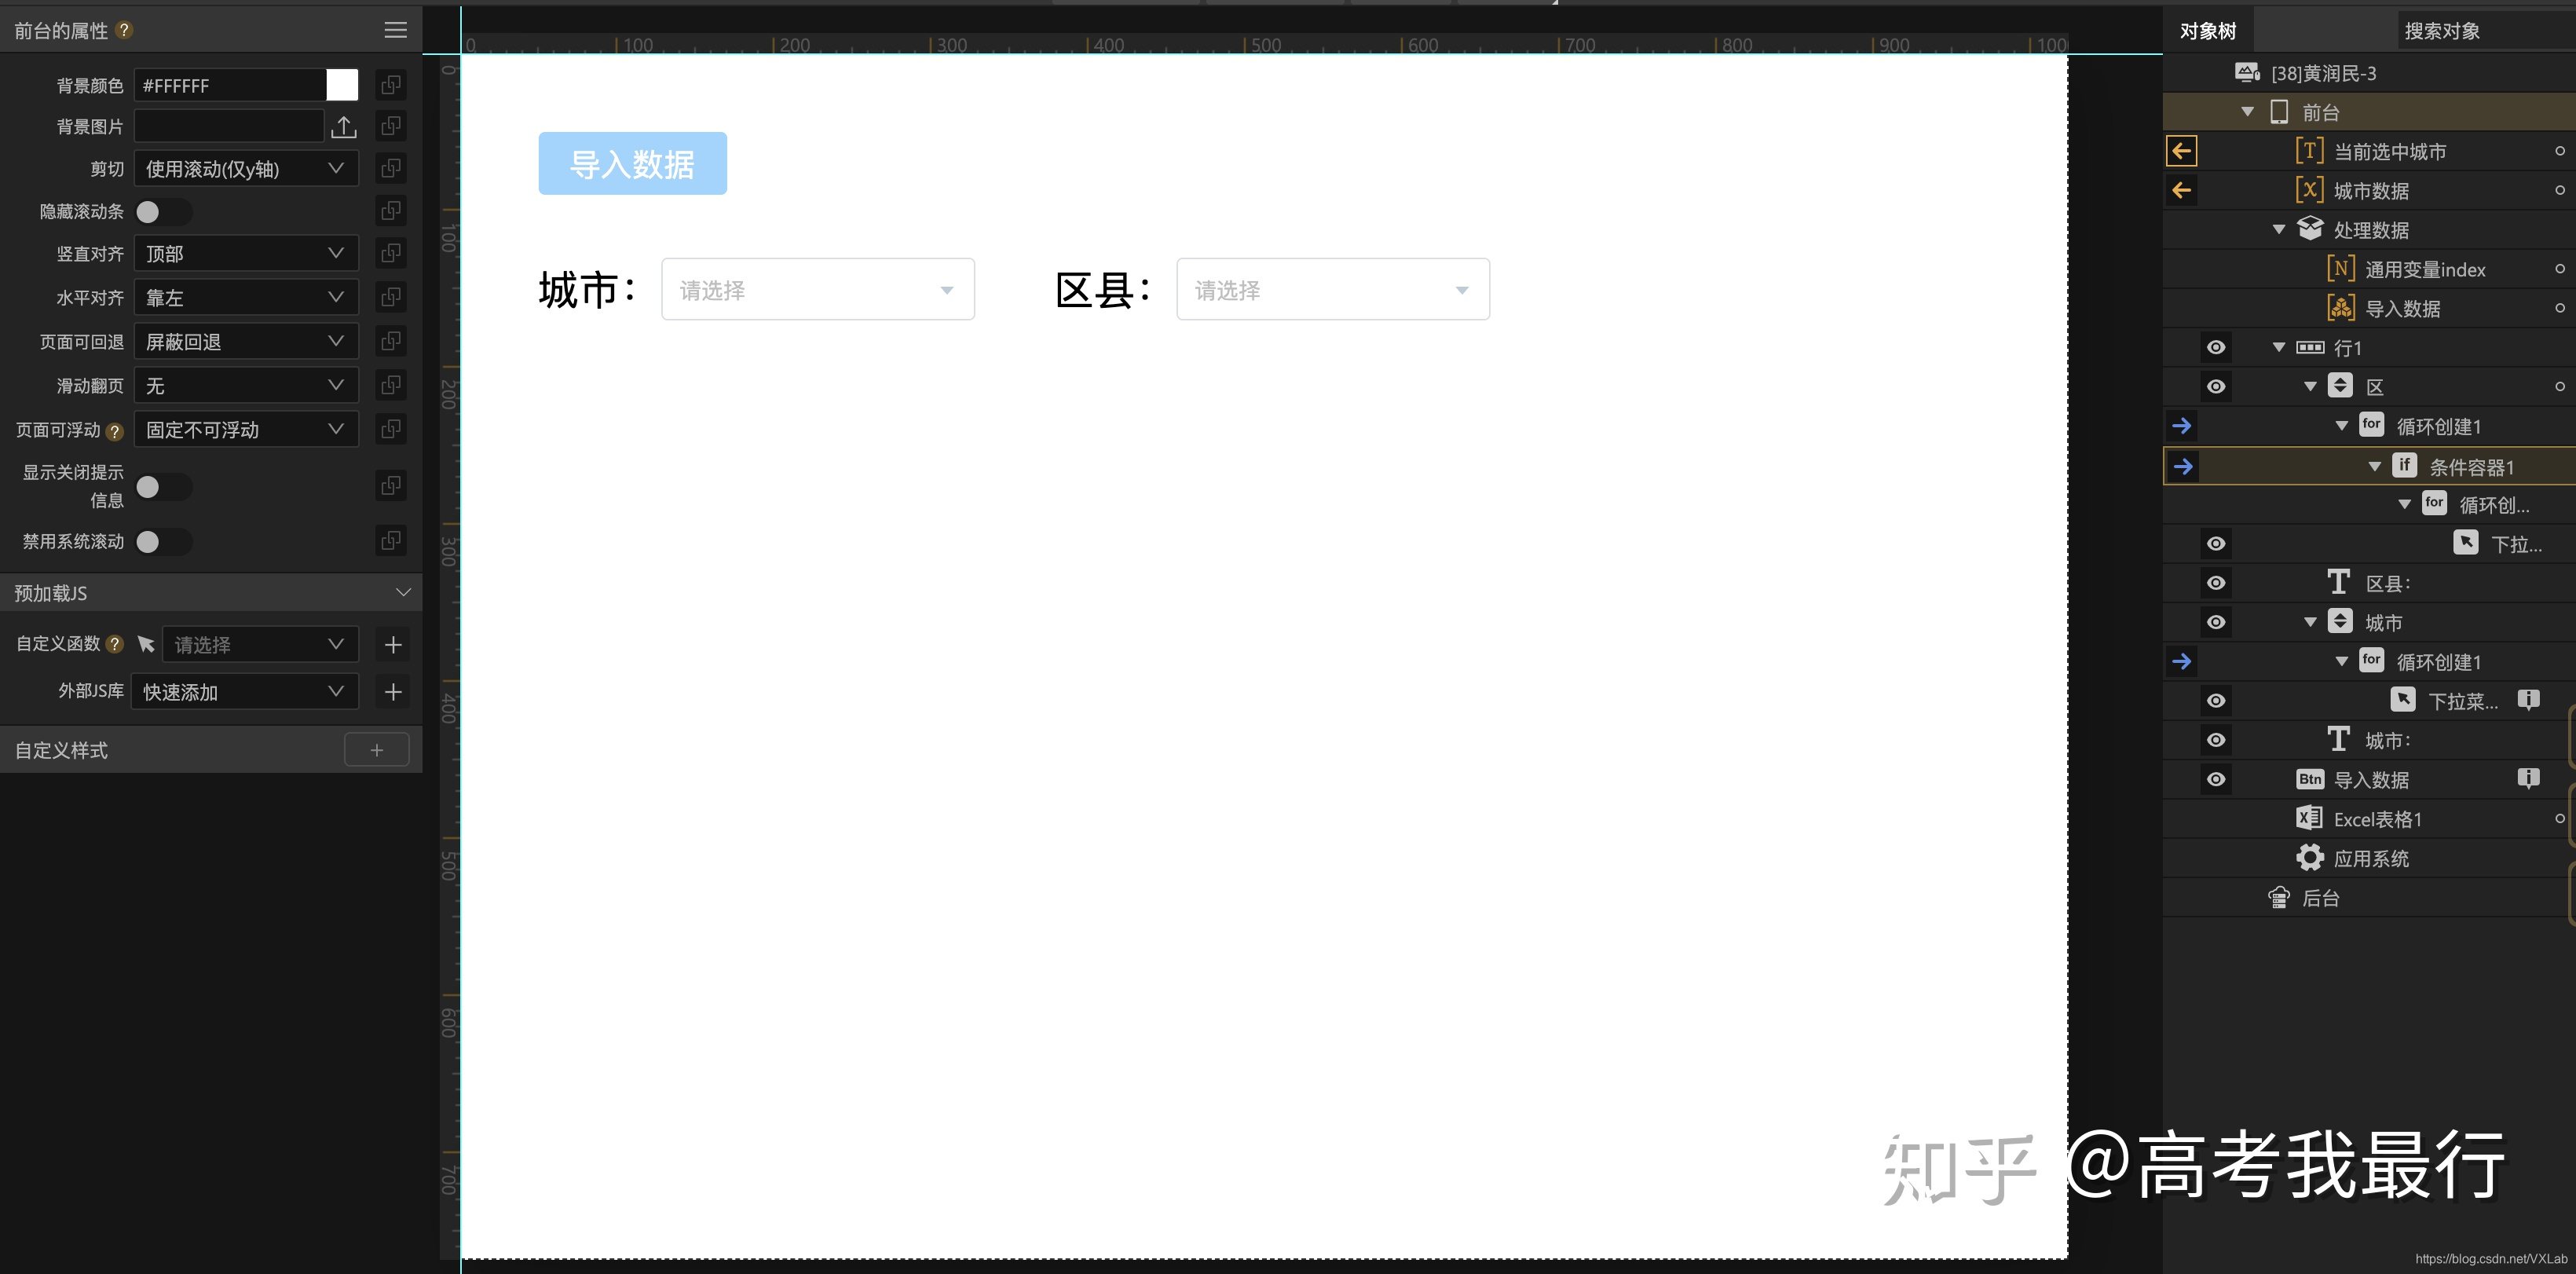Open the 区县 select dropdown on canvas
Viewport: 2576px width, 1274px height.
(x=1333, y=289)
